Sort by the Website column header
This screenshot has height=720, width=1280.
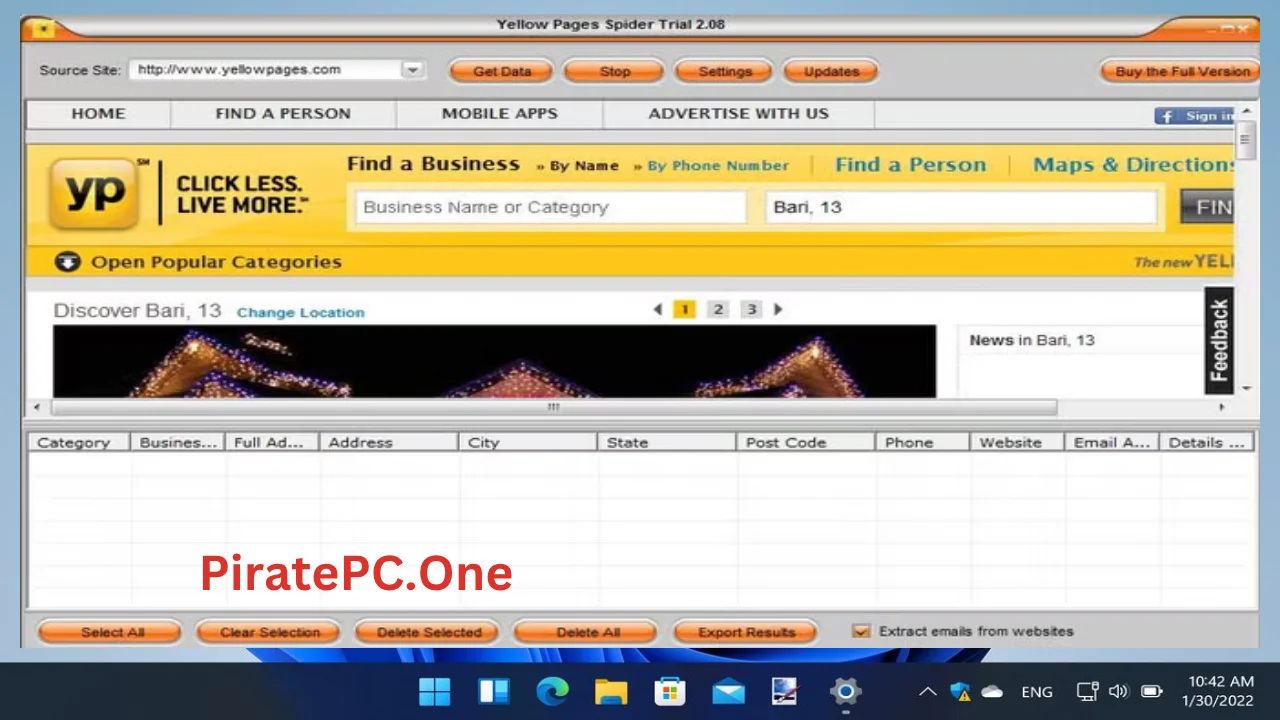pyautogui.click(x=1017, y=442)
